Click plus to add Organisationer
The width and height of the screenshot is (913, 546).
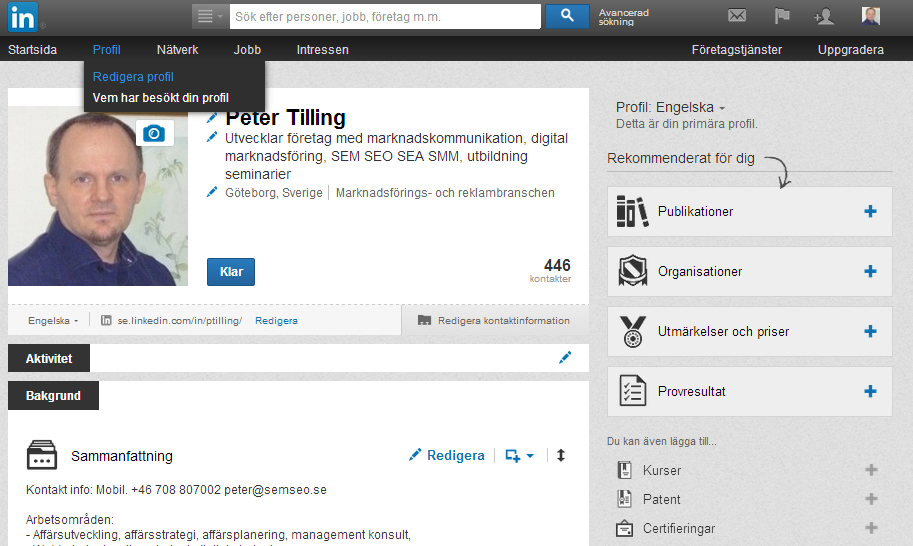(x=870, y=271)
